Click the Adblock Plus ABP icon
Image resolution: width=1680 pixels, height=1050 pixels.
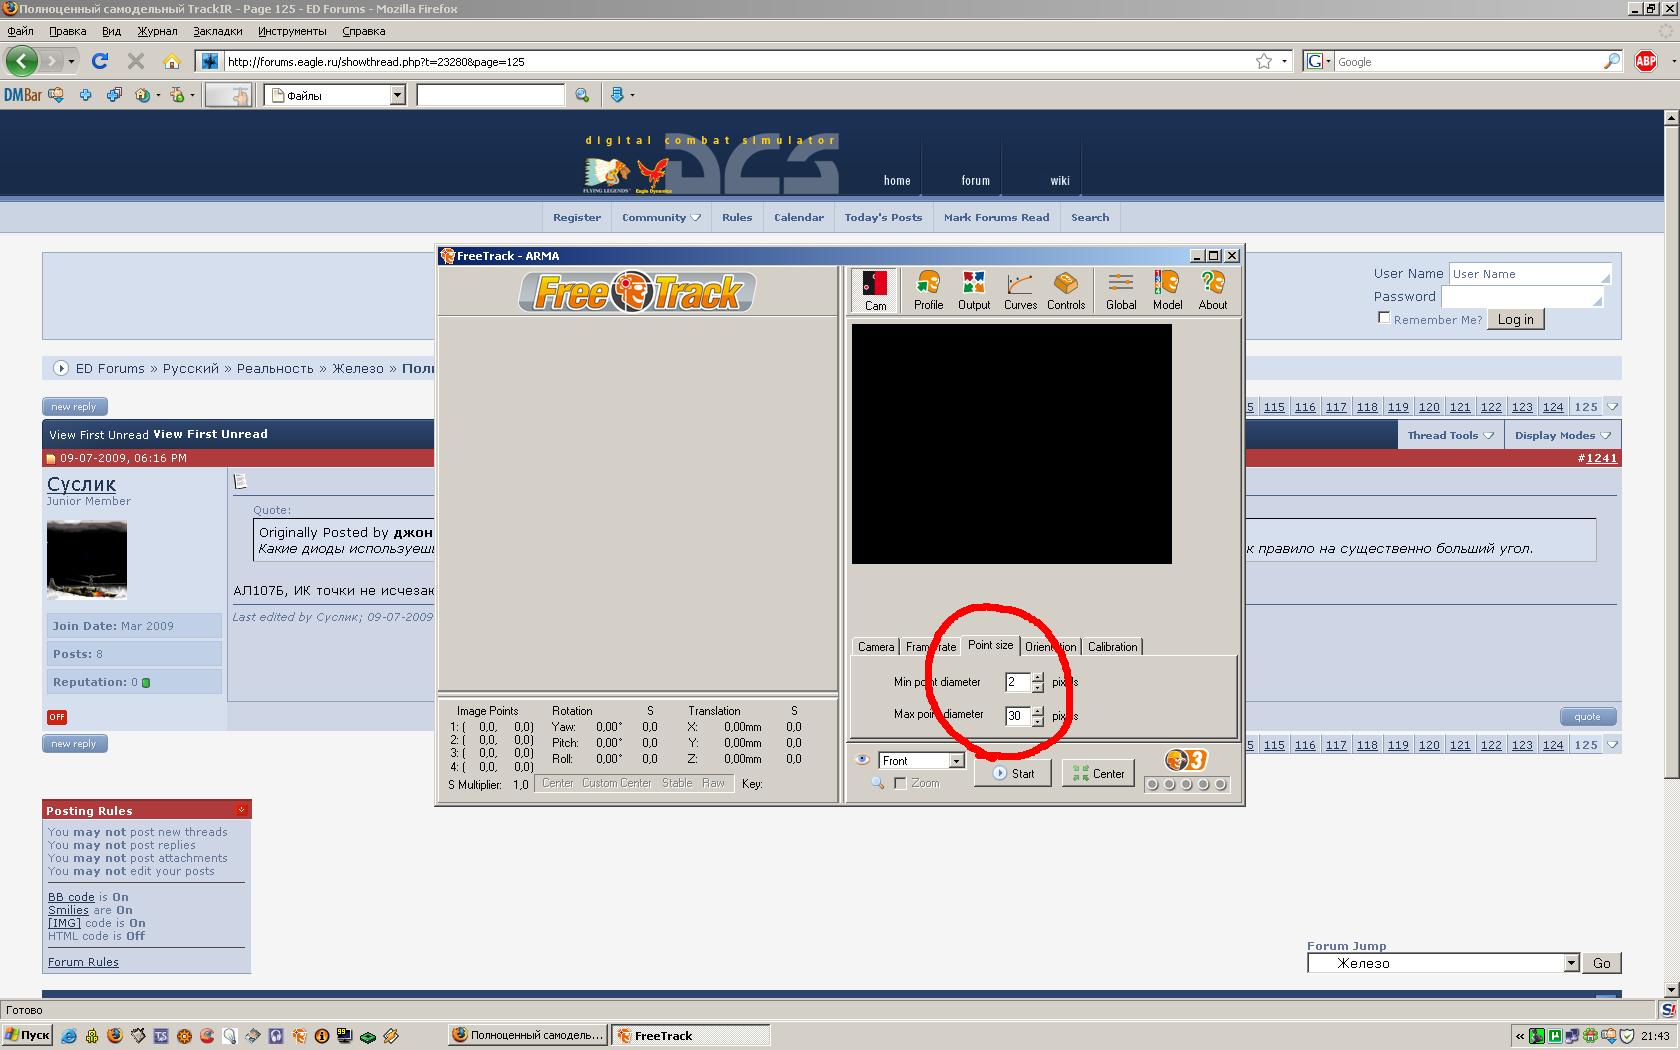tap(1645, 61)
